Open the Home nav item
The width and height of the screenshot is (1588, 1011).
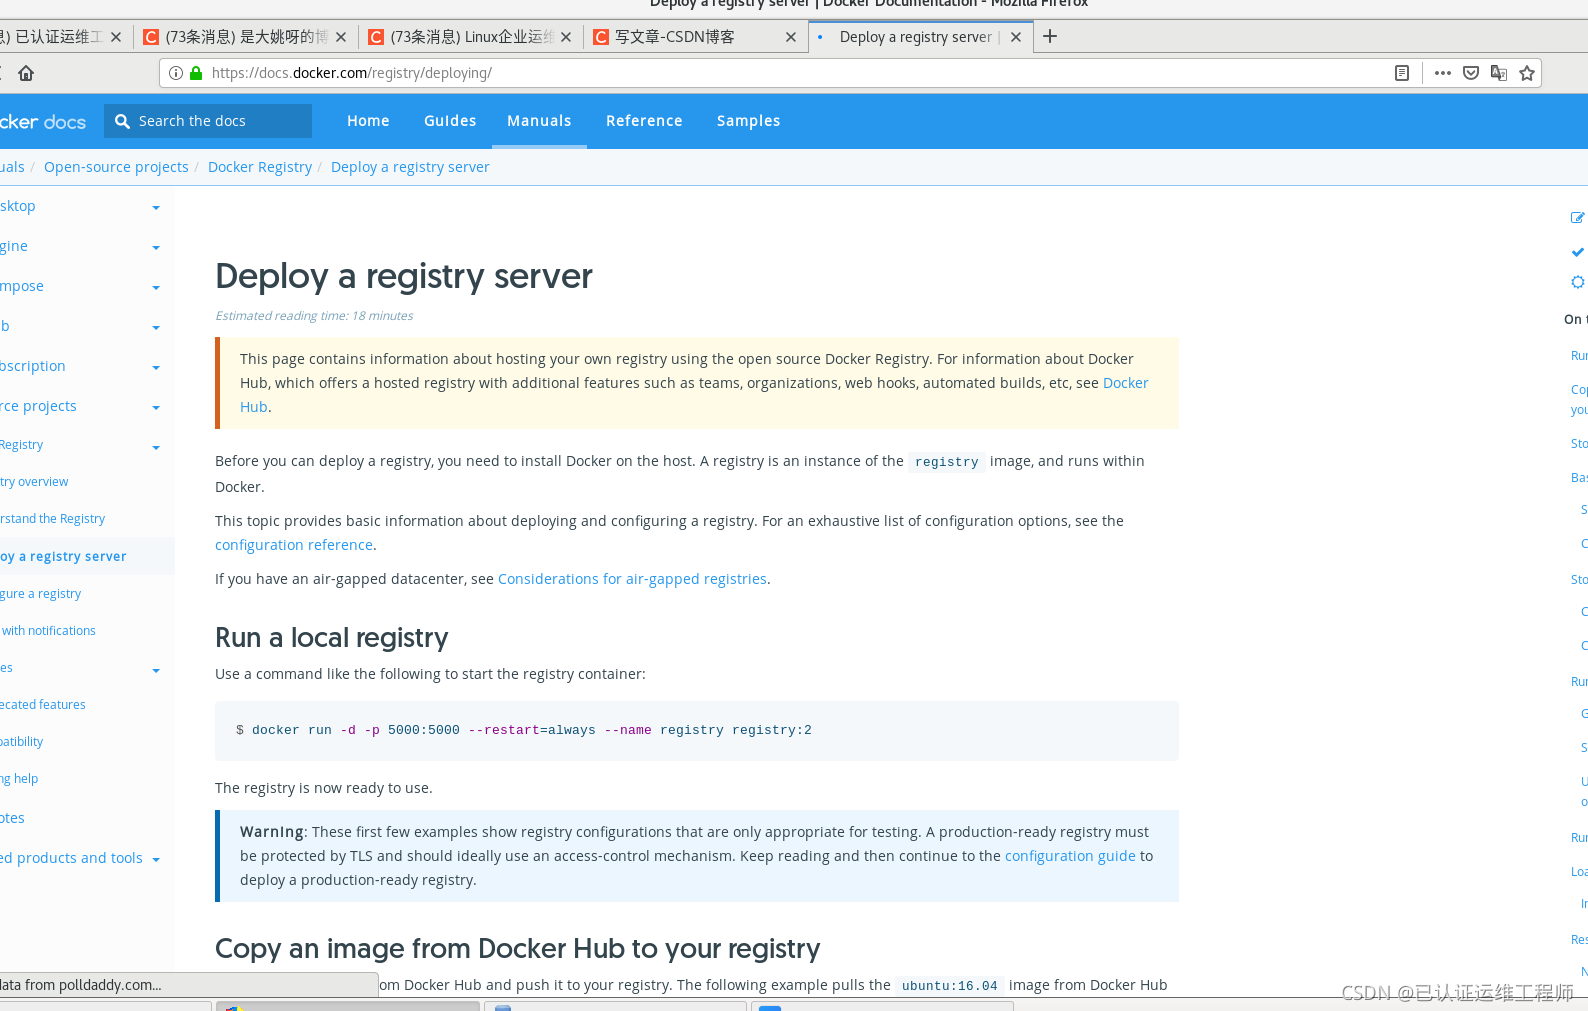pyautogui.click(x=368, y=121)
